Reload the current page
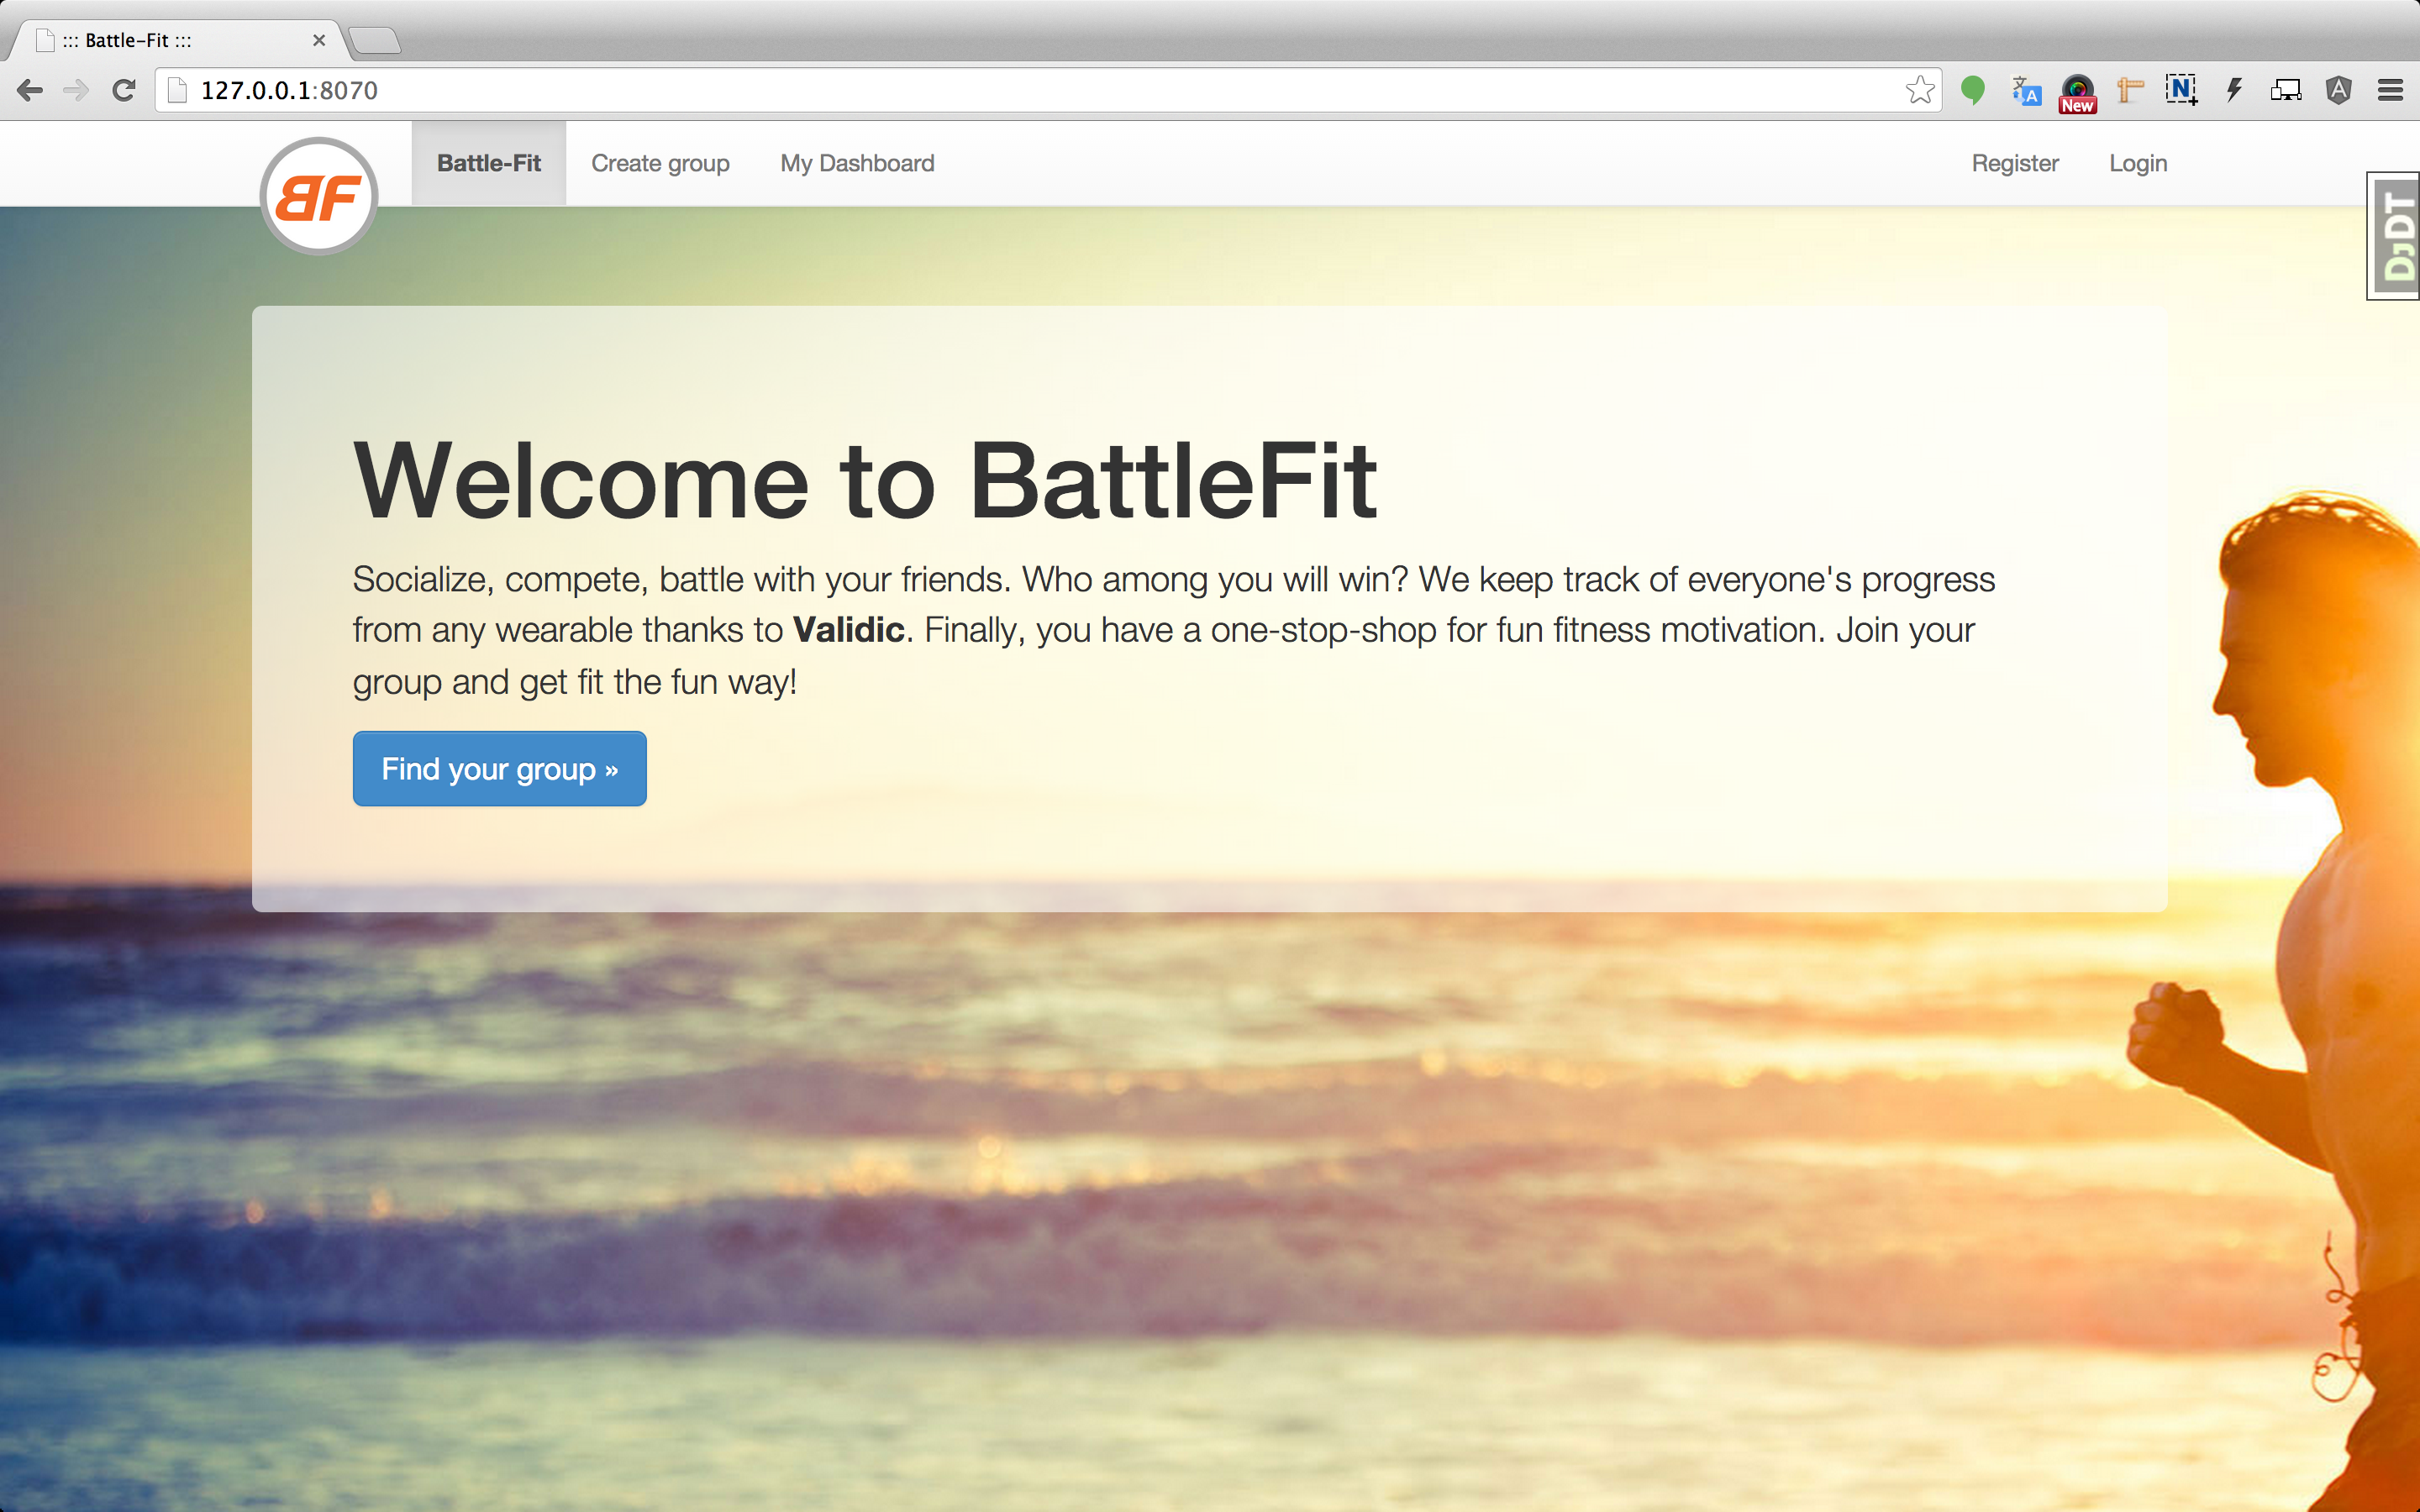Screen dimensions: 2420x1512 pyautogui.click(x=124, y=90)
